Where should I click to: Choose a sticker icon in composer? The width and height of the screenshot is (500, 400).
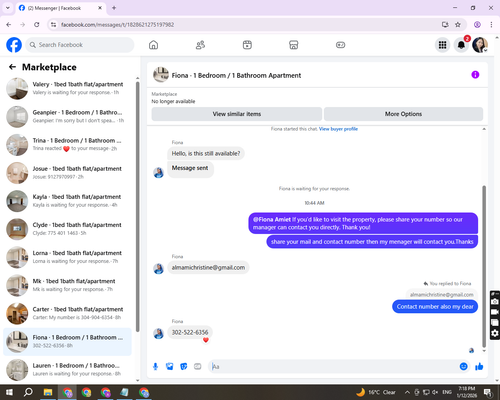[x=184, y=367]
